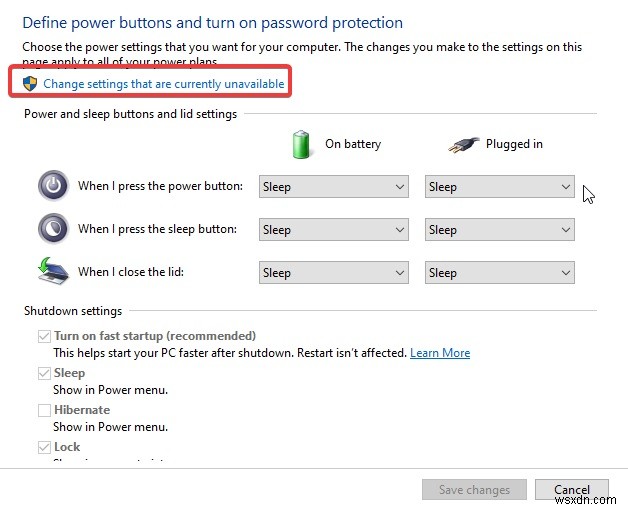
Task: Click the green battery icon
Action: point(302,144)
